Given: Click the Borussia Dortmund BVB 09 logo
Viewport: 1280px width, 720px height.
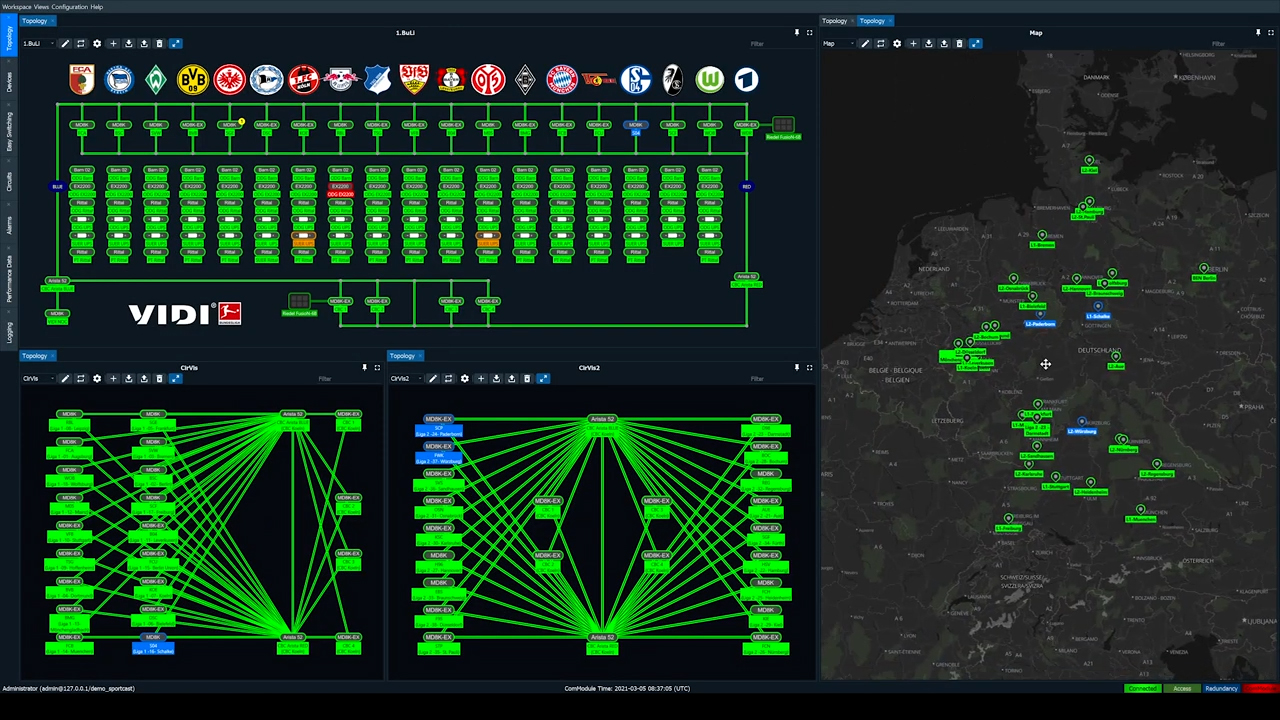Looking at the screenshot, I should coord(192,80).
